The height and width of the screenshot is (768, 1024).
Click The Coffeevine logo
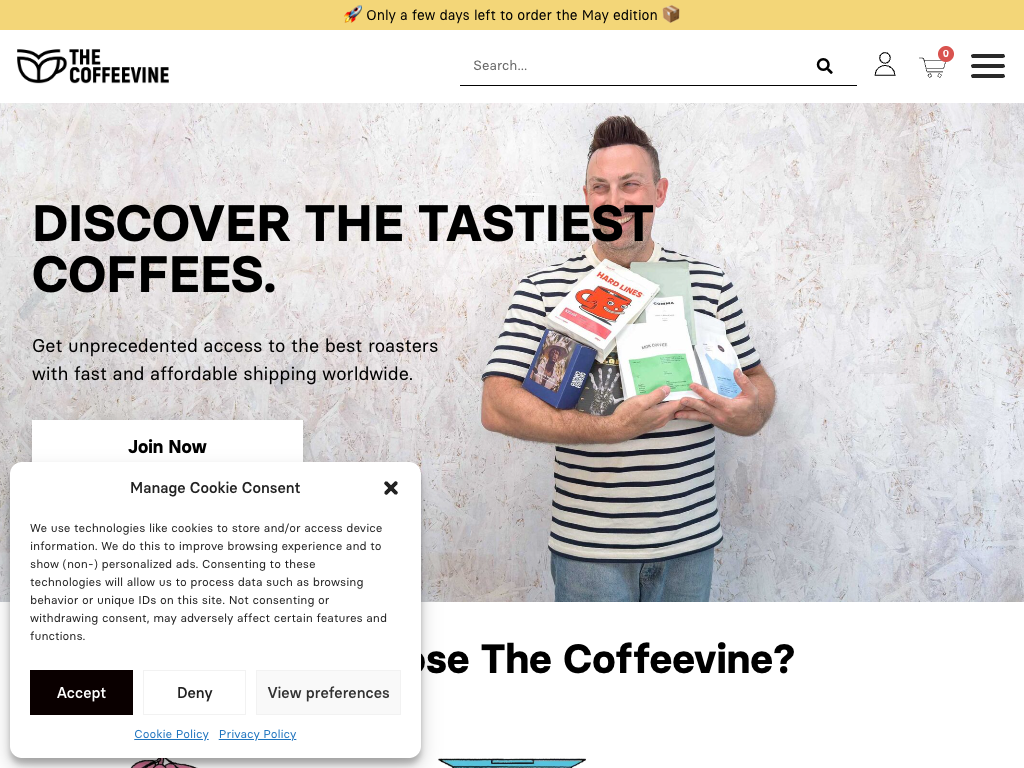(x=93, y=66)
